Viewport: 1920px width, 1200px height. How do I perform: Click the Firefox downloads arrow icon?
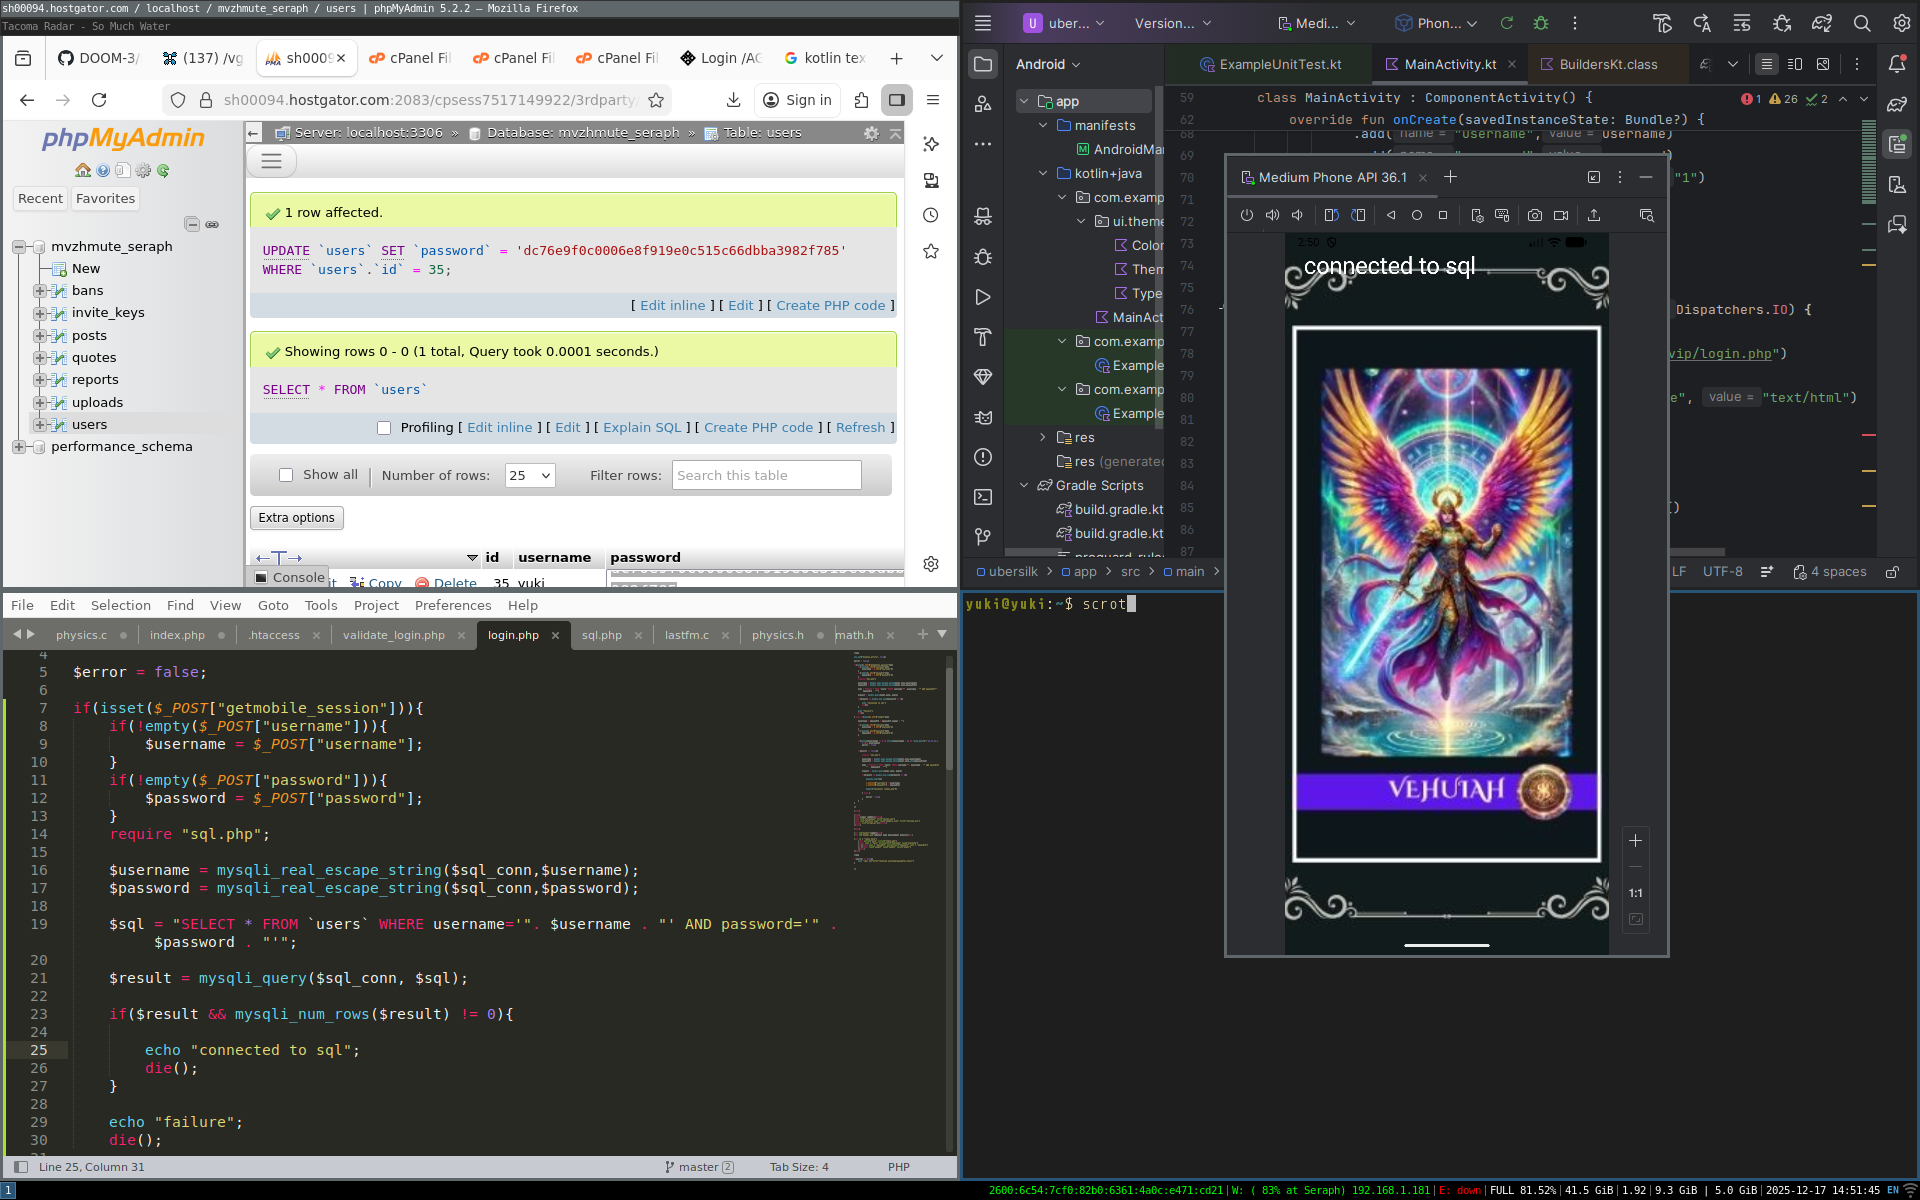733,100
